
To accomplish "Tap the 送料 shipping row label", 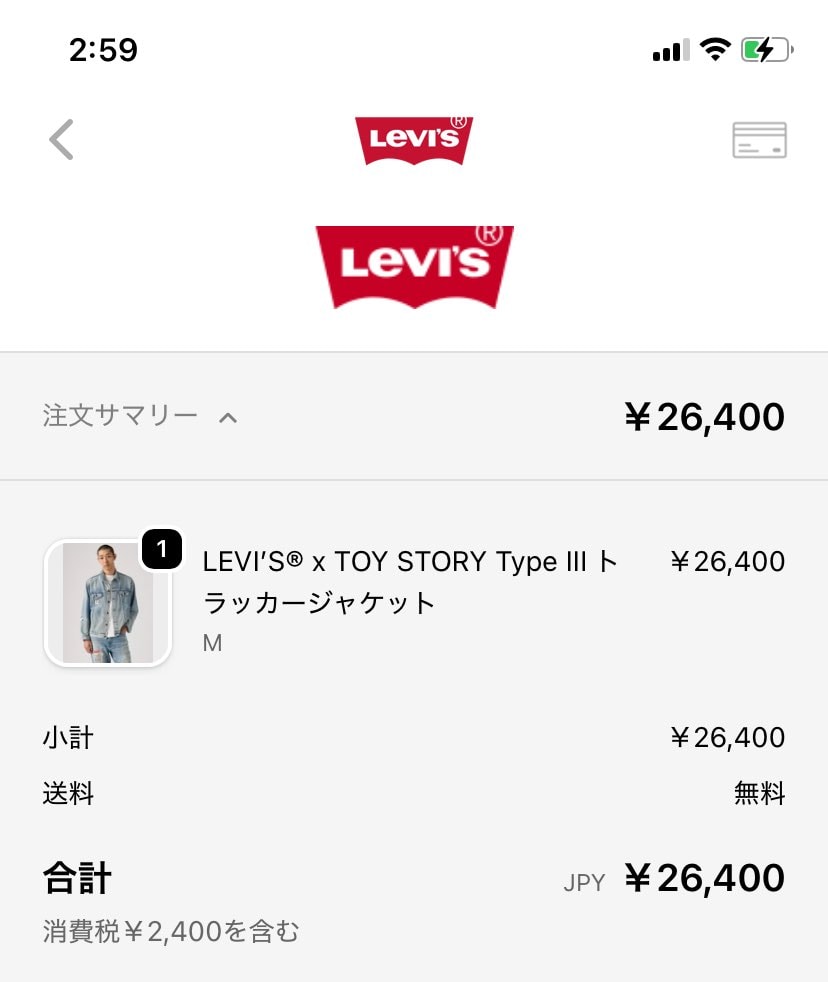I will point(68,795).
